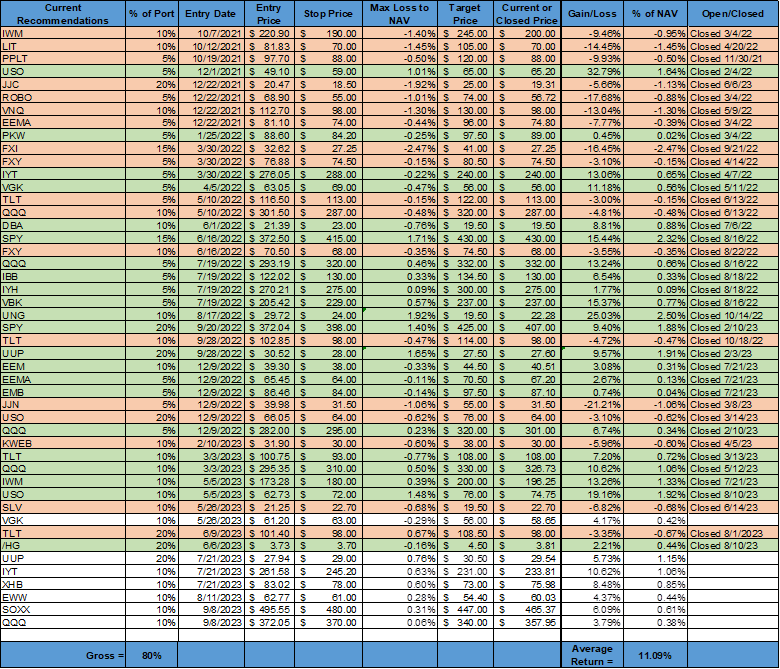Viewport: 780px width, 669px height.
Task: Select the IYH ticker cell
Action: click(x=63, y=289)
